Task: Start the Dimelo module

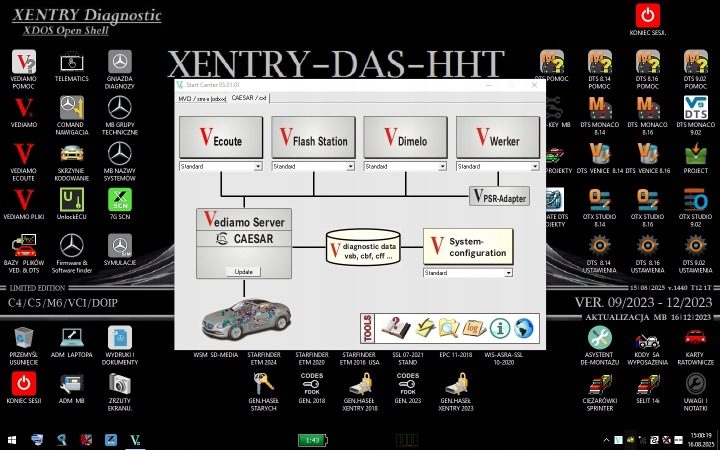Action: click(x=405, y=137)
